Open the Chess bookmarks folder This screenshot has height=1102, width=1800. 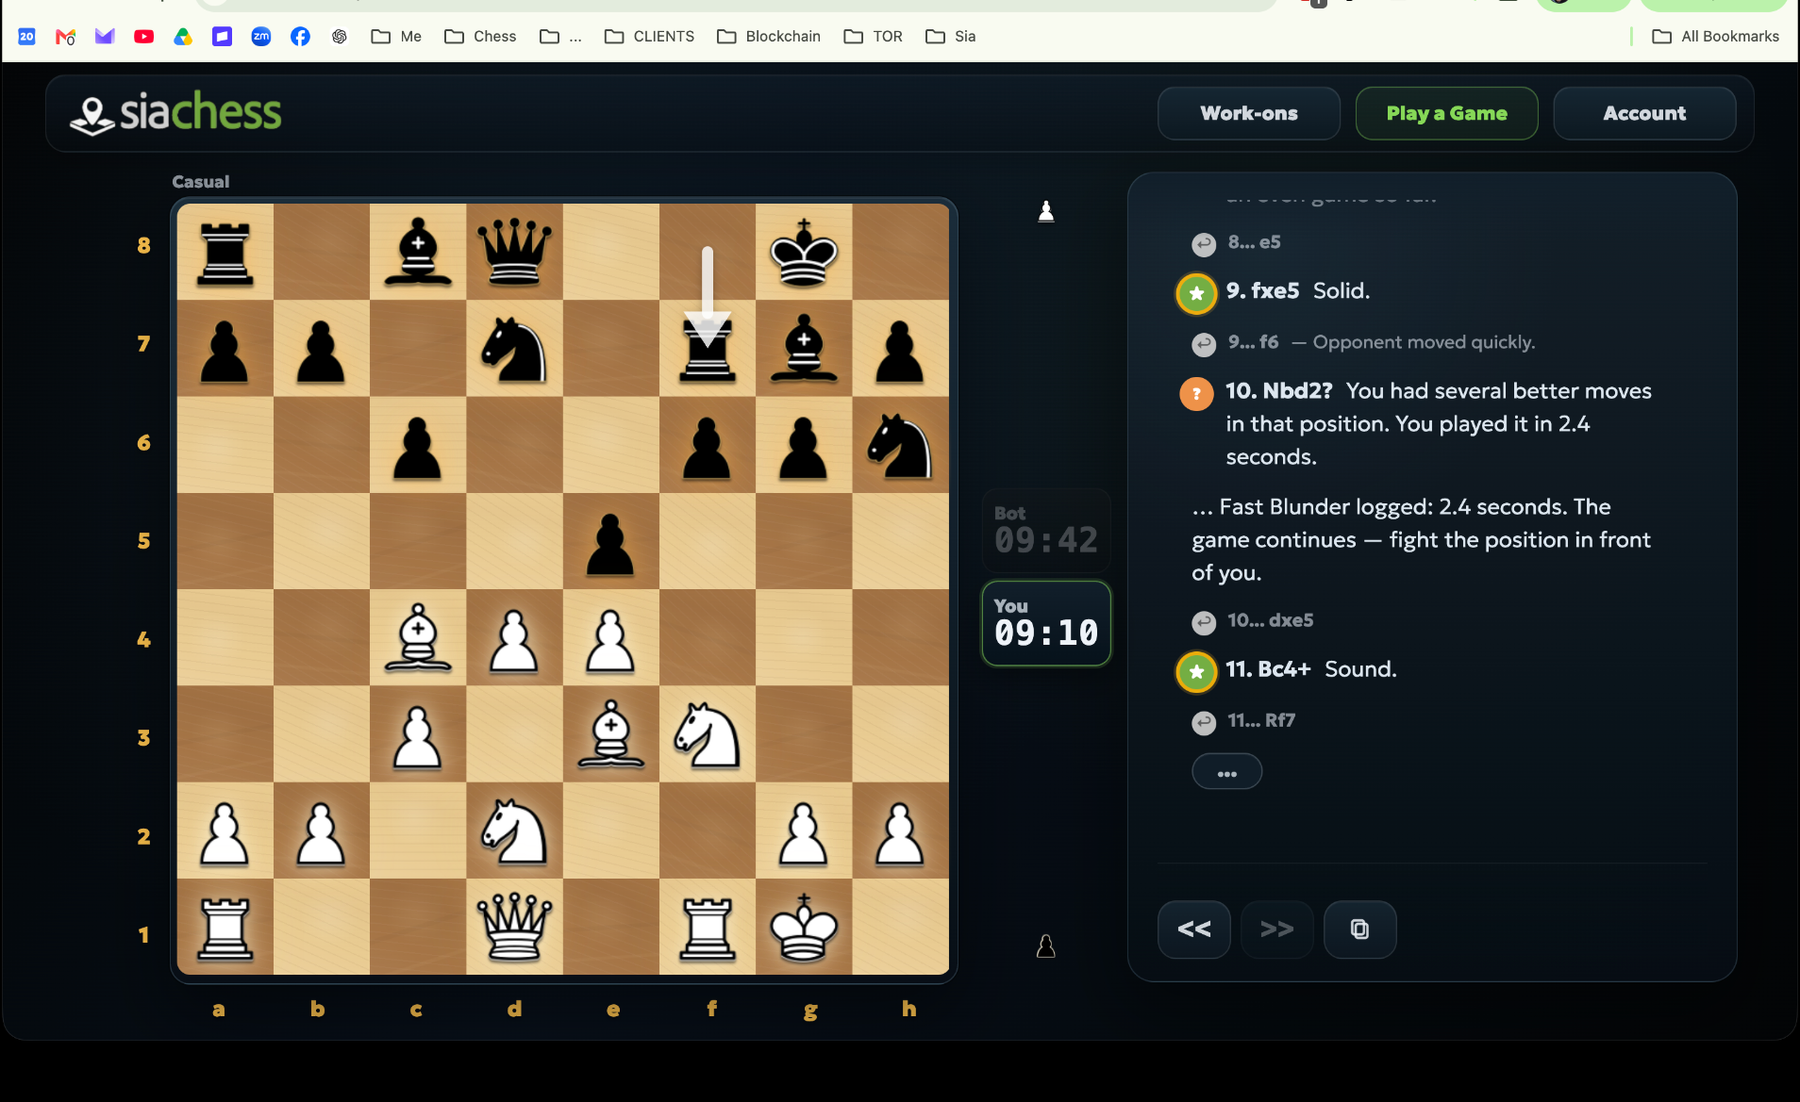(480, 36)
